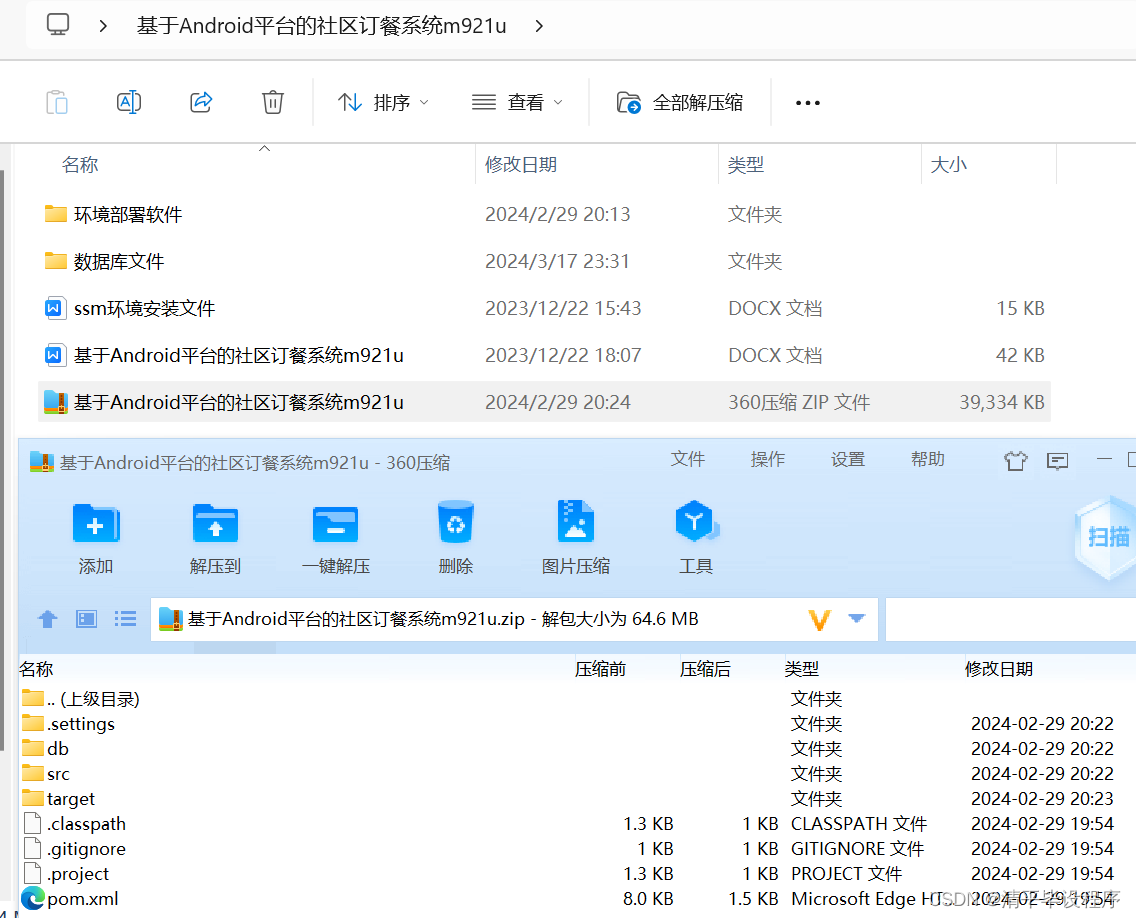Click the ZIP archive icon in Explorer list
The image size is (1136, 918).
click(x=55, y=402)
